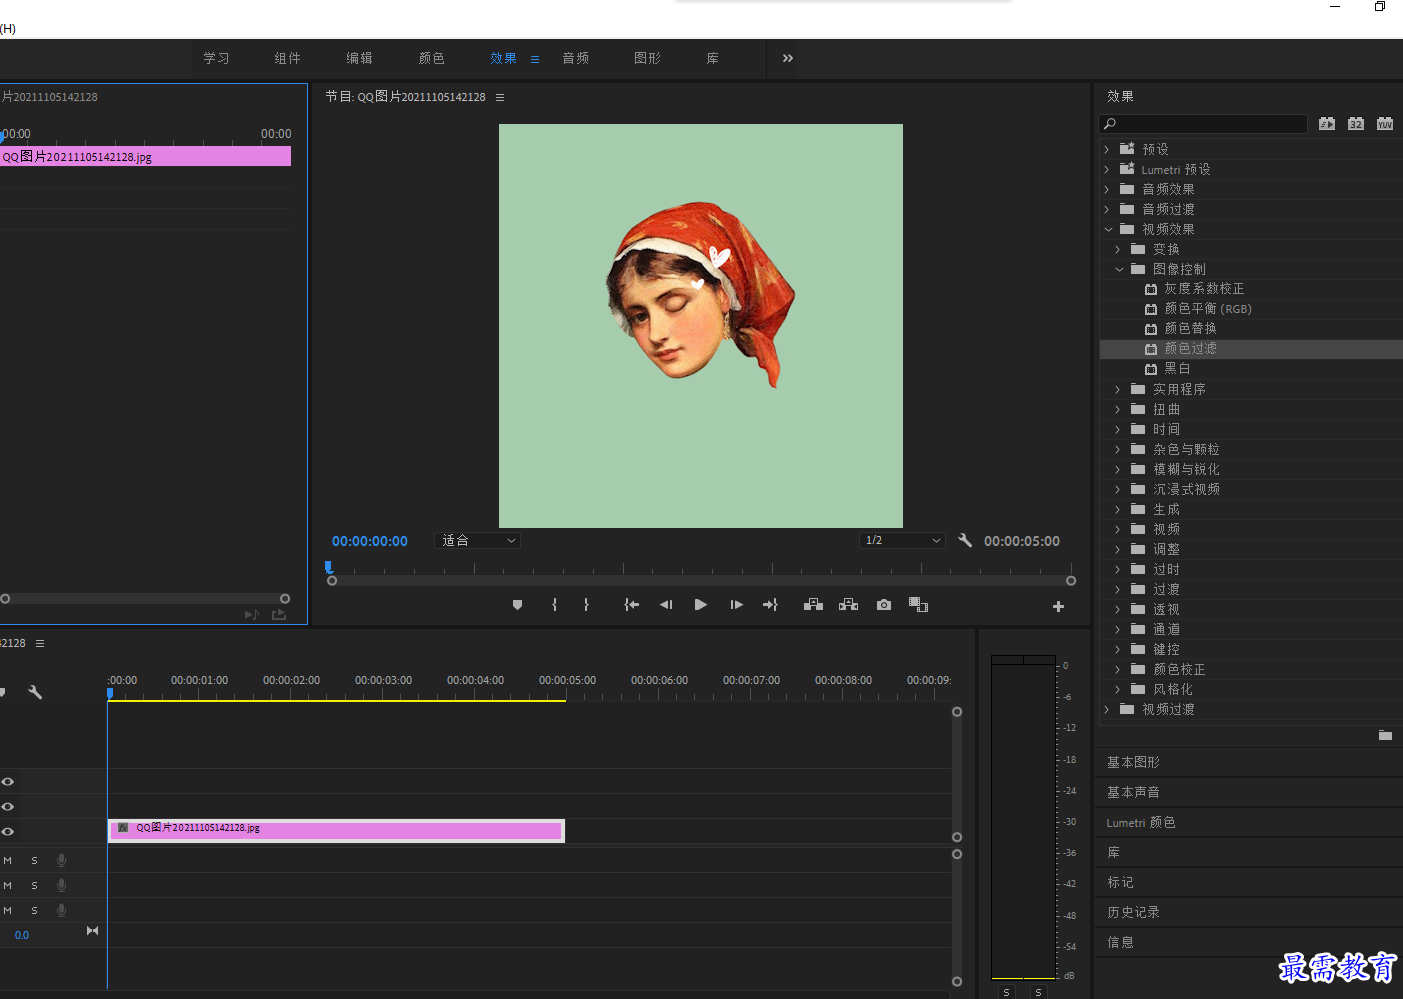Click program monitor playhead marker

pyautogui.click(x=328, y=567)
